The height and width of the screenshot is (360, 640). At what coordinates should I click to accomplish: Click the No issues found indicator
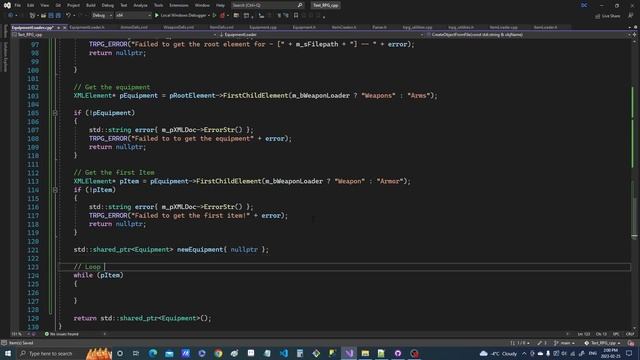point(61,334)
